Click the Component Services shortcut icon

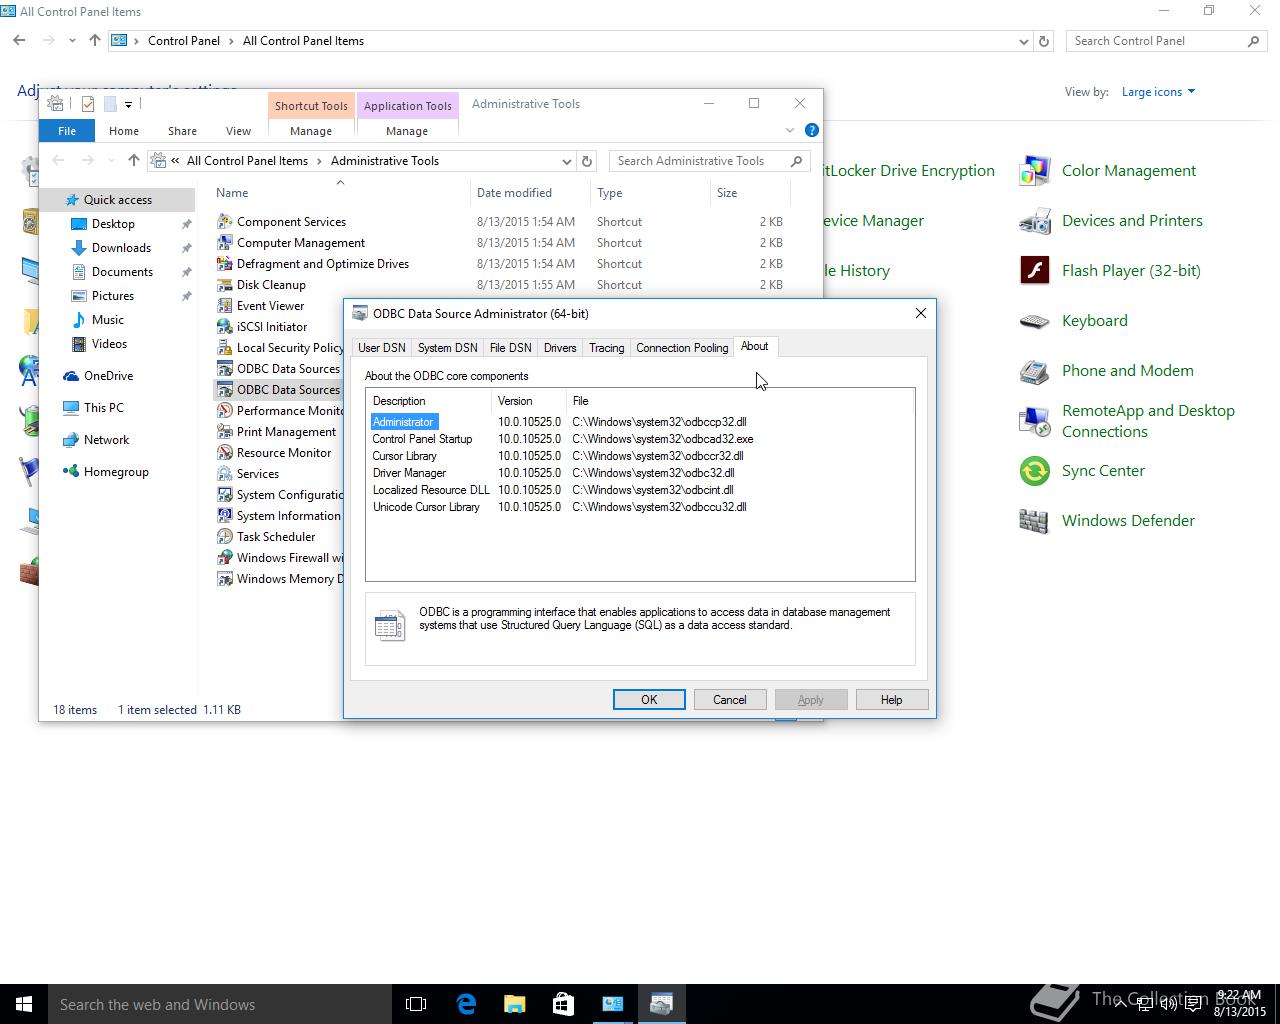point(225,222)
